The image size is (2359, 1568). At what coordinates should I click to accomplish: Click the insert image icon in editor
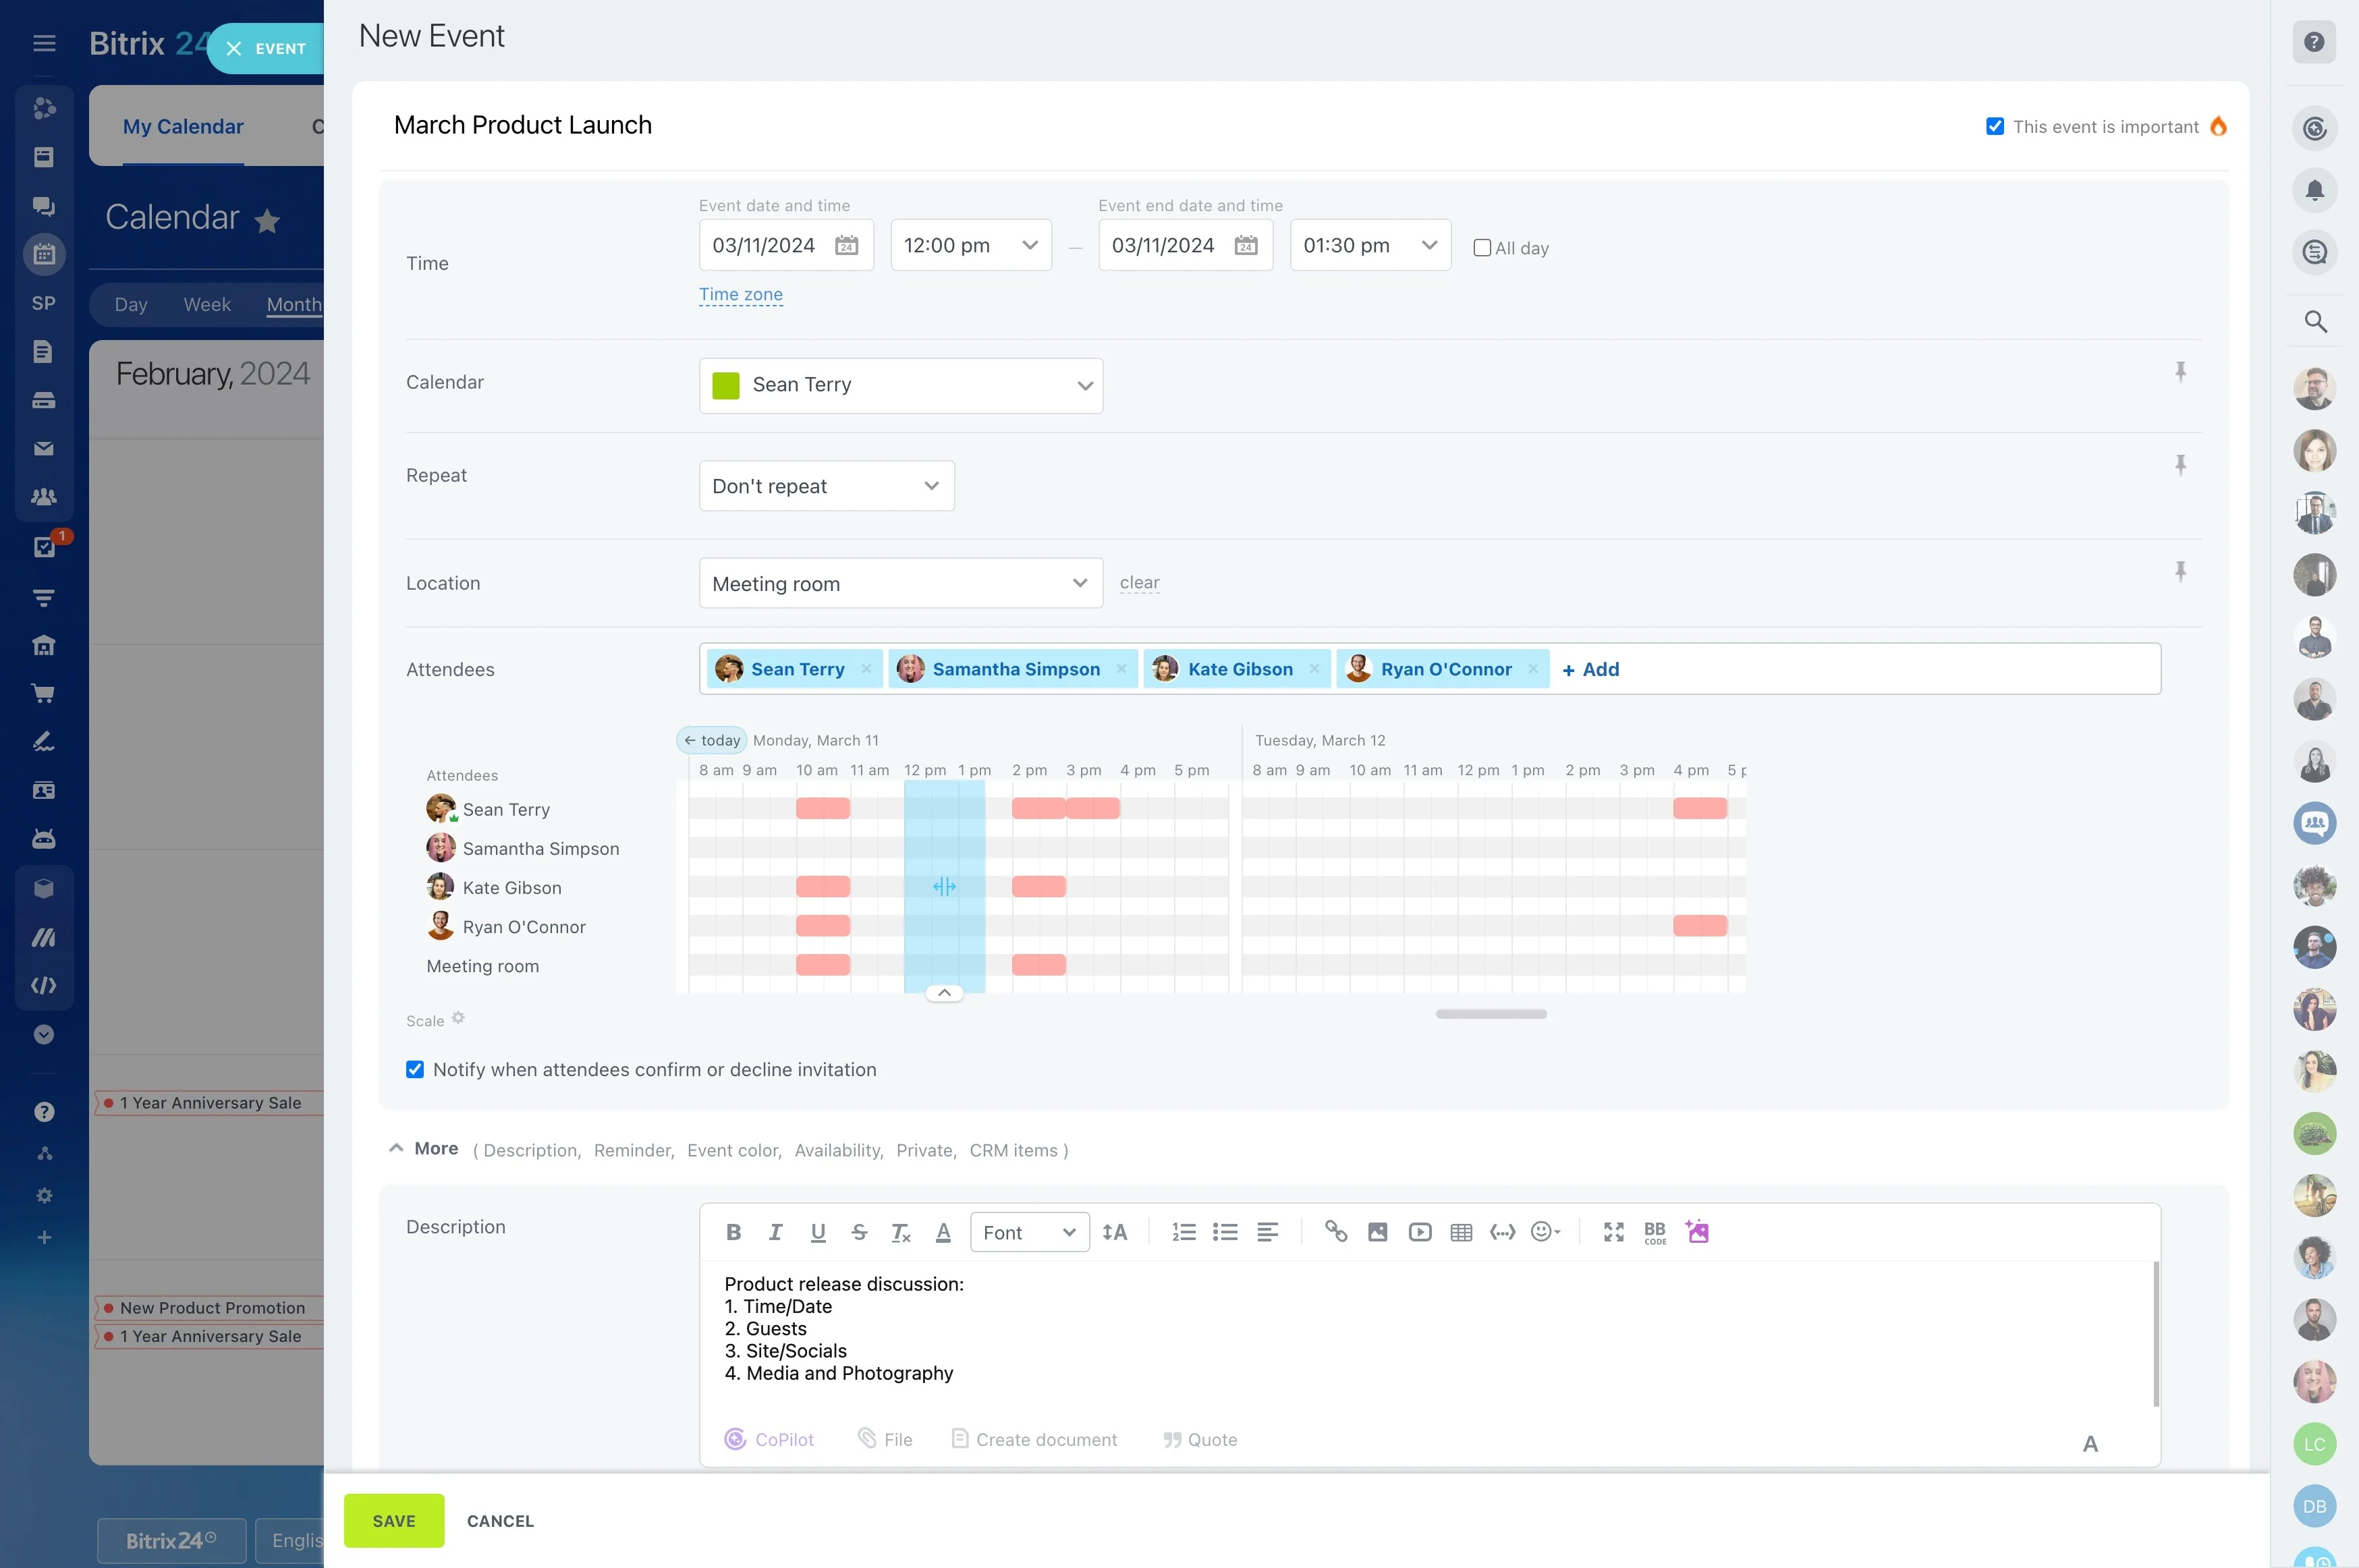(x=1377, y=1232)
